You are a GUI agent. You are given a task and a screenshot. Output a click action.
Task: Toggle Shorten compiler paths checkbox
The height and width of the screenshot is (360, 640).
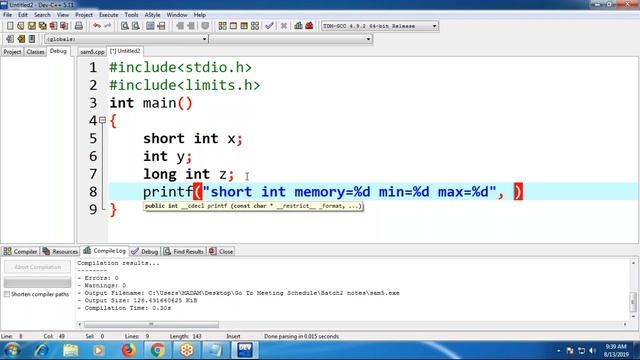(7, 294)
